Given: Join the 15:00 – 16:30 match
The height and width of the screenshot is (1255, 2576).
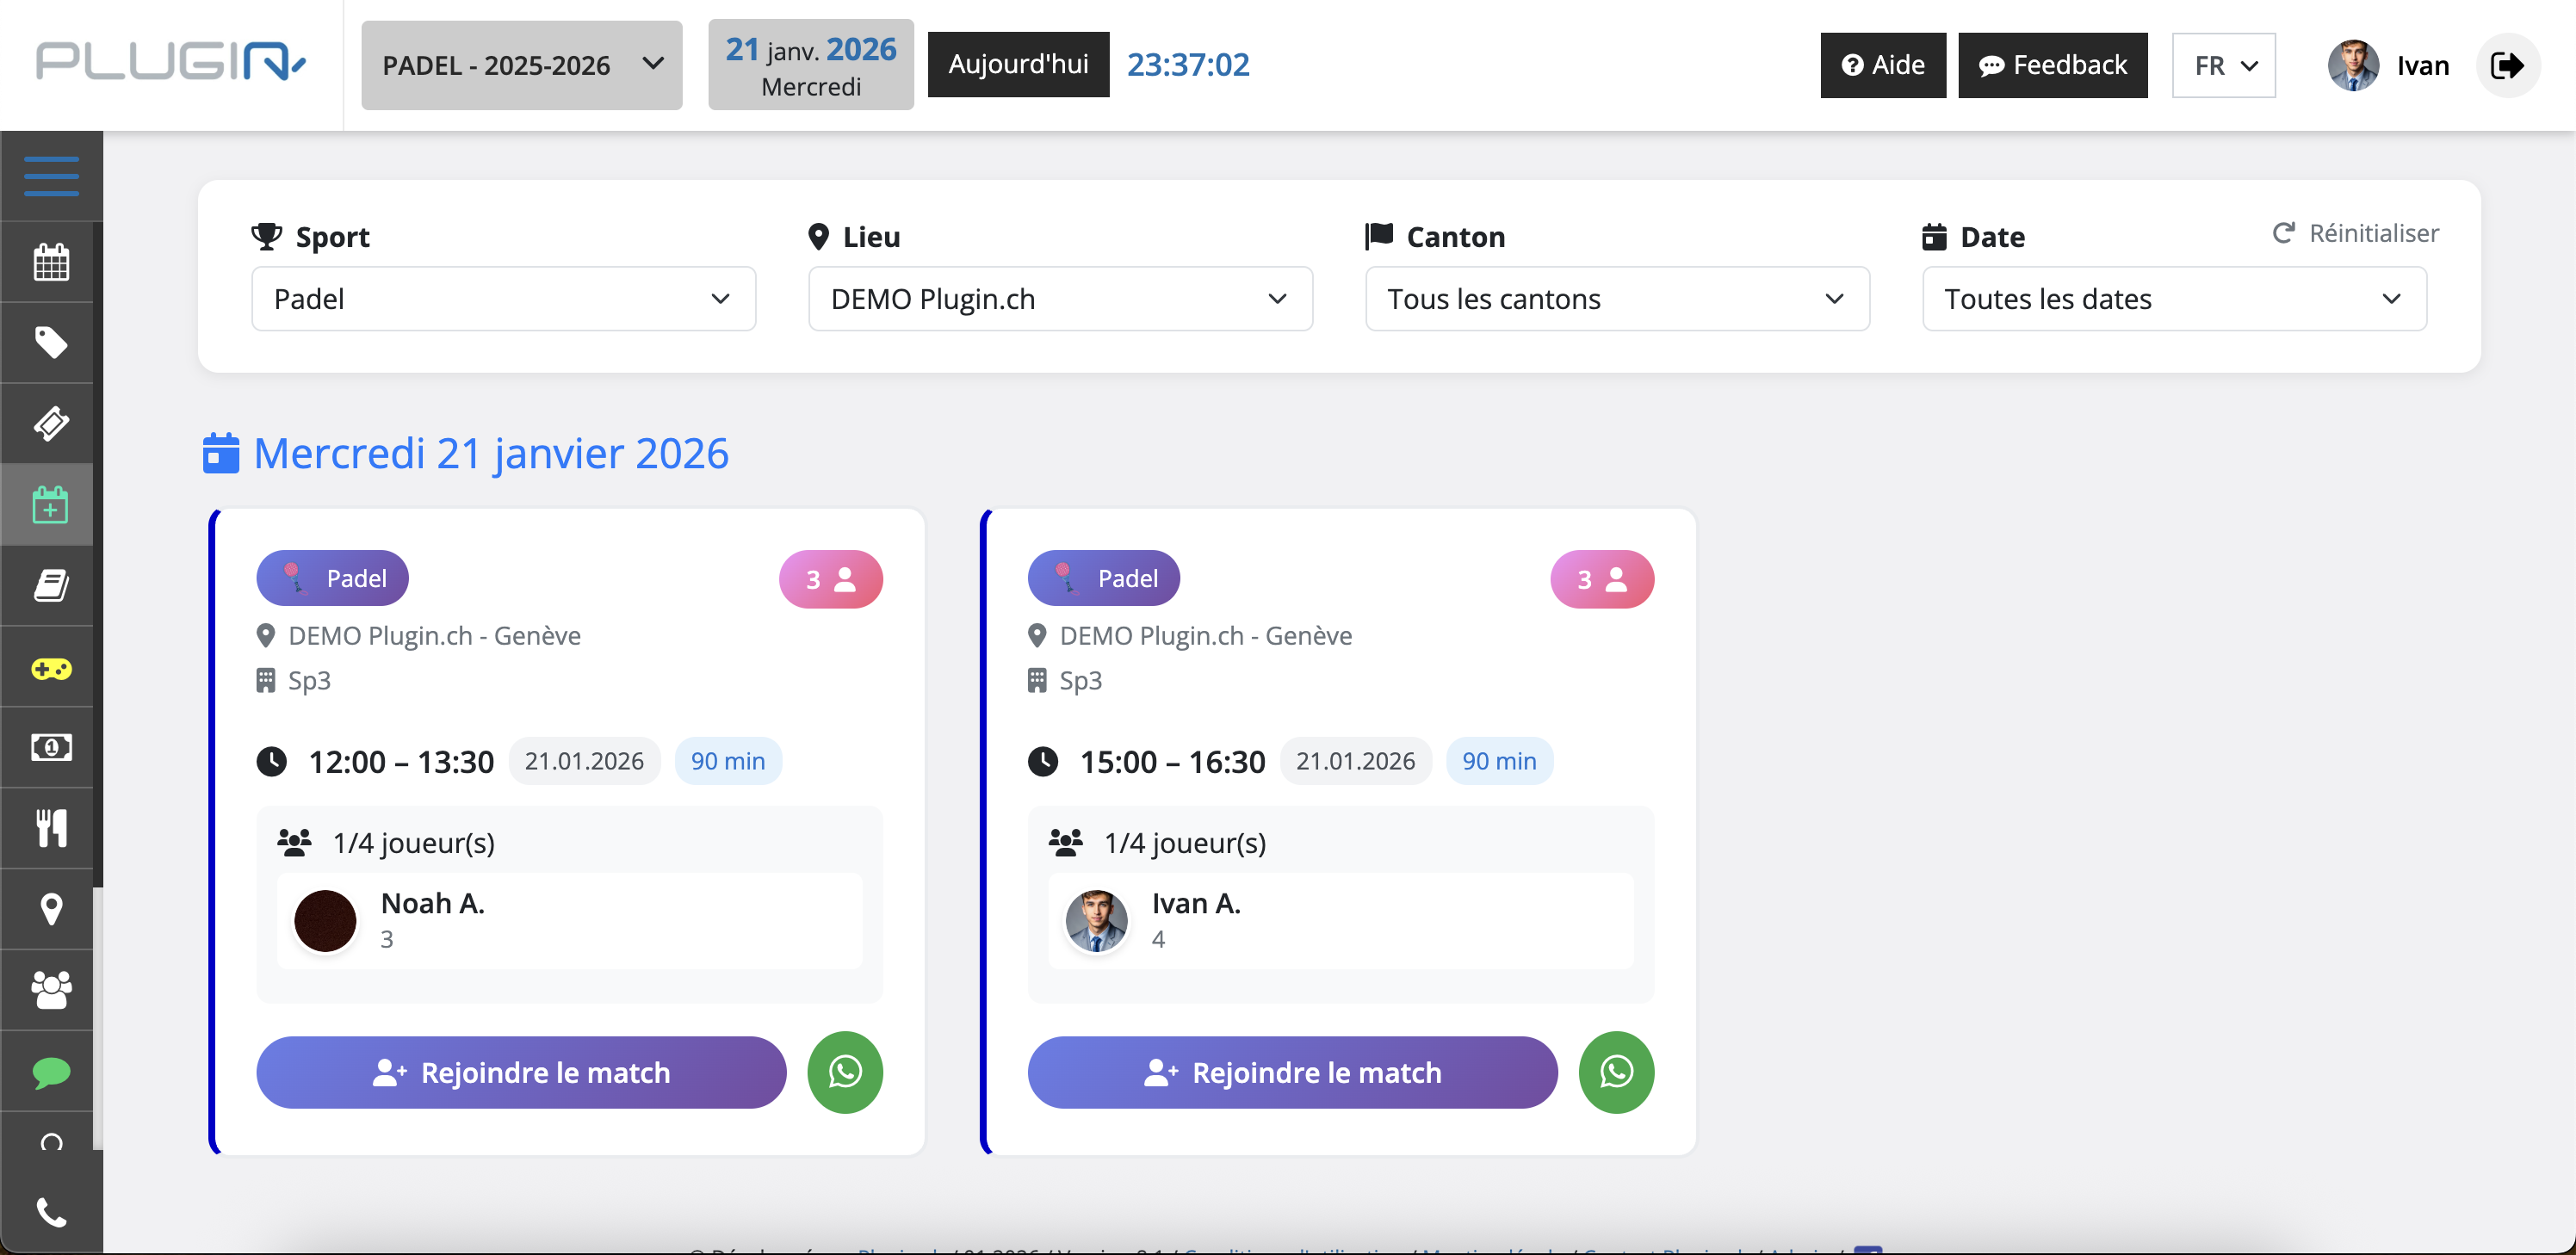Looking at the screenshot, I should [1292, 1072].
